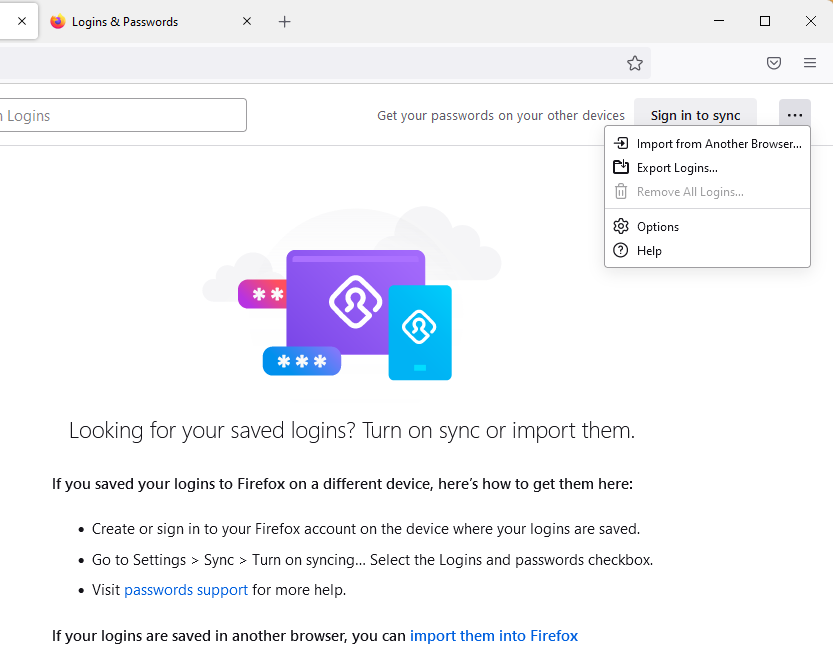Viewport: 833px width, 652px height.
Task: Click the Options gear menu entry
Action: tap(657, 227)
